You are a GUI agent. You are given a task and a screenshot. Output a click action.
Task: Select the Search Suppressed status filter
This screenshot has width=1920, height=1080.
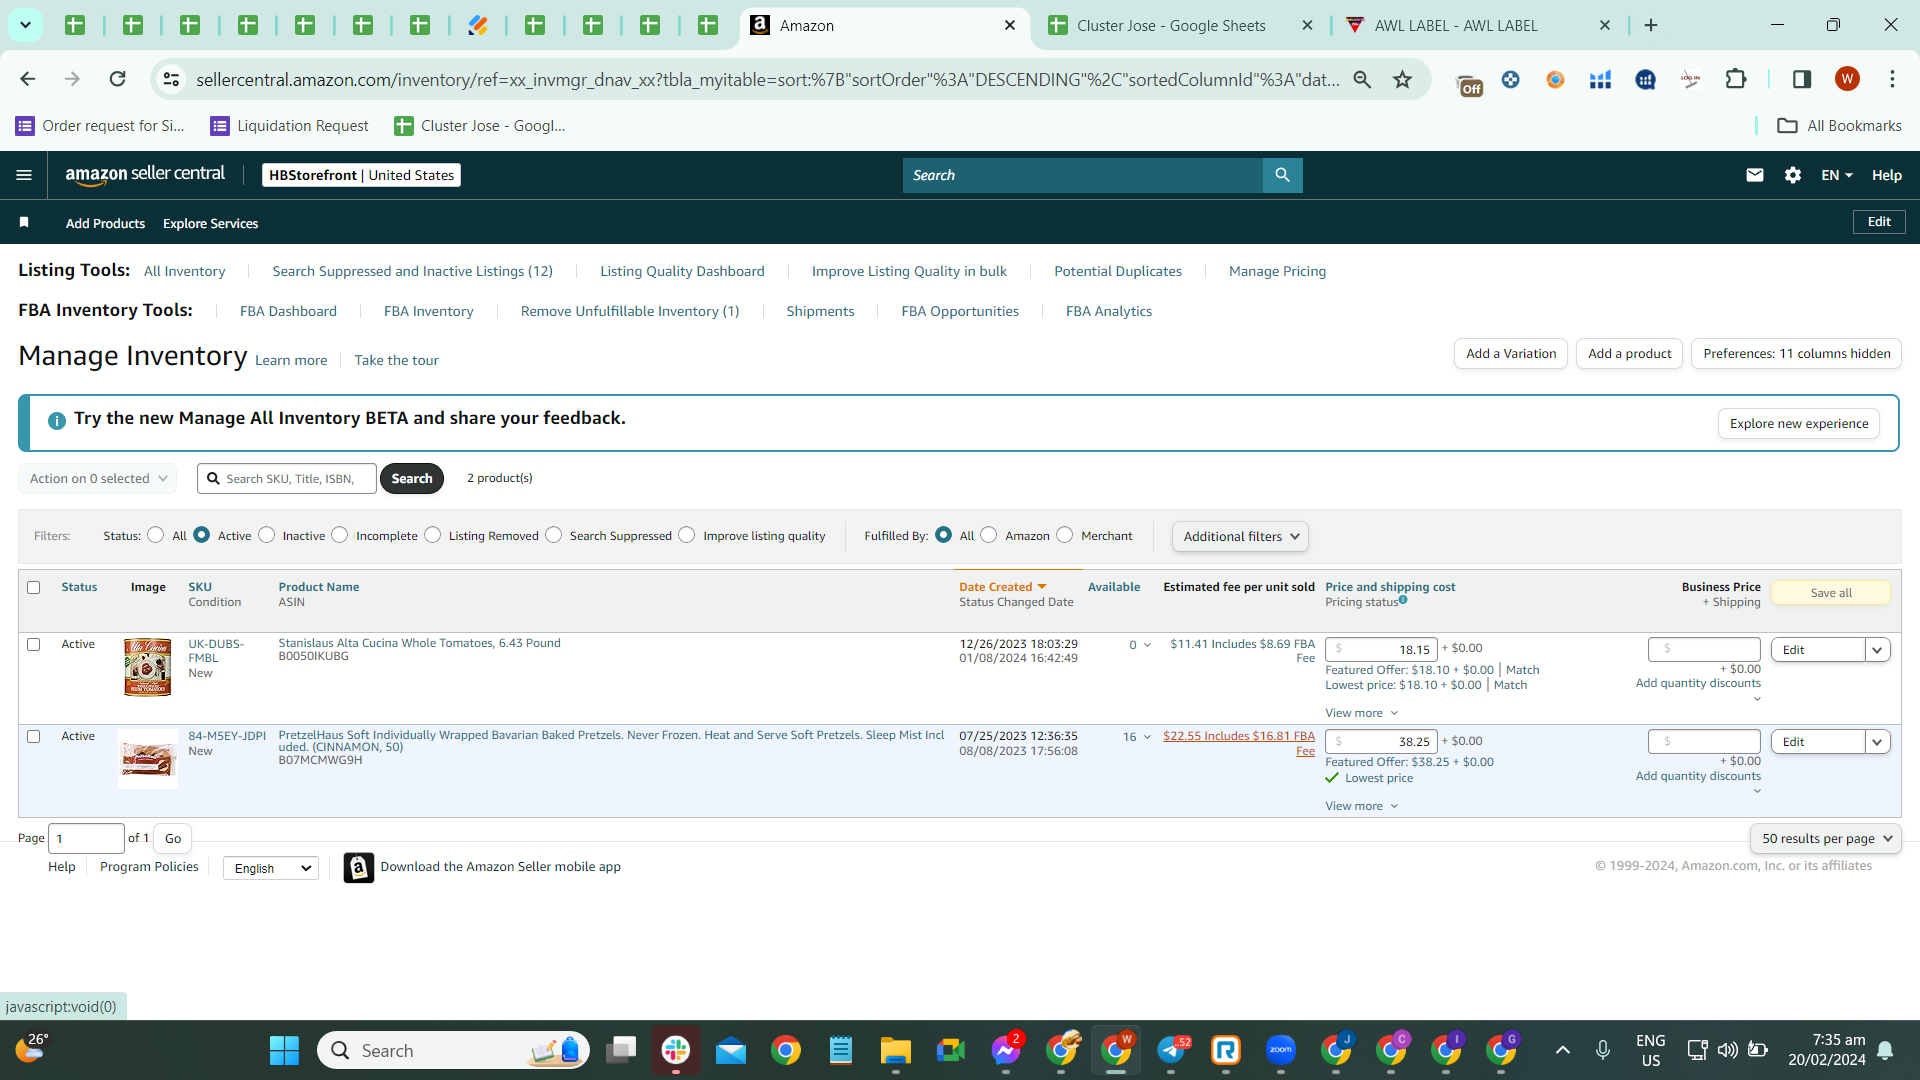[x=553, y=535]
